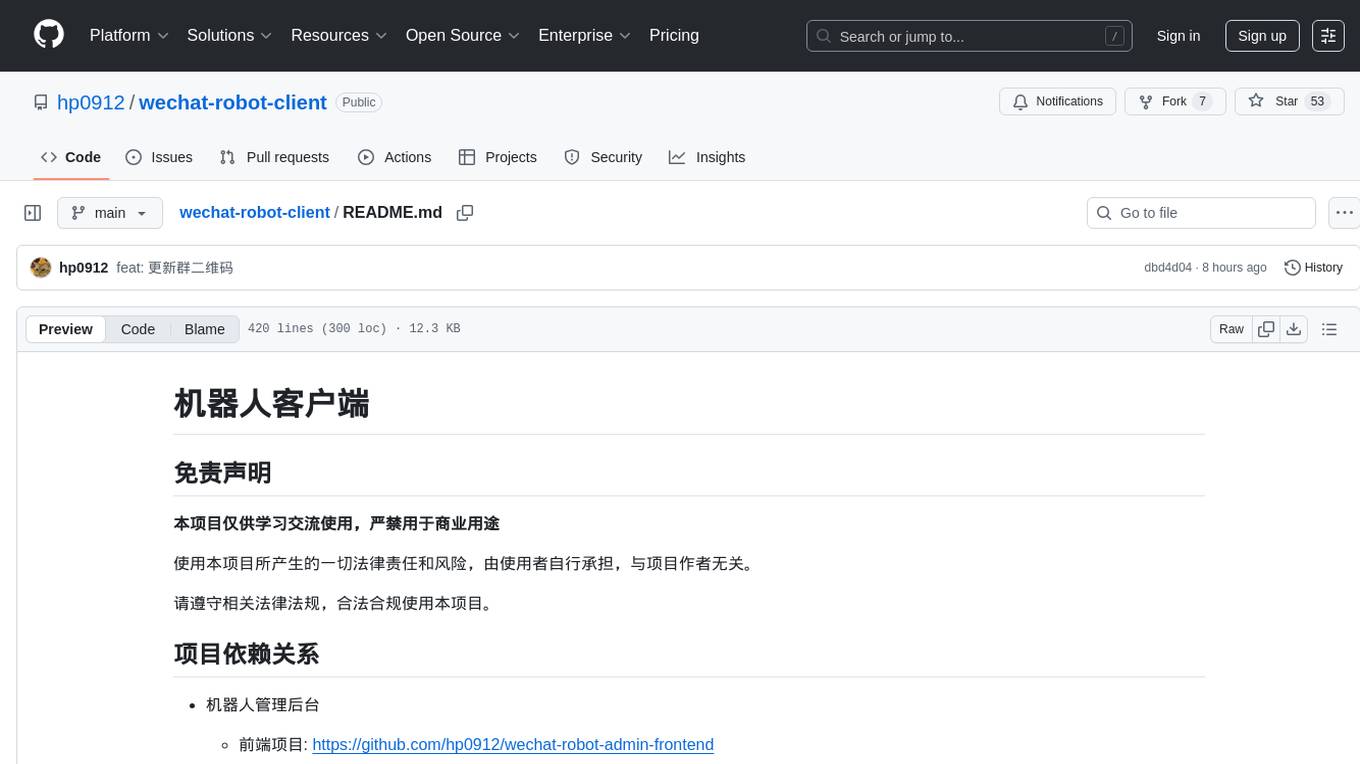The image size is (1360, 764).
Task: Expand the Resources menu
Action: tap(338, 35)
